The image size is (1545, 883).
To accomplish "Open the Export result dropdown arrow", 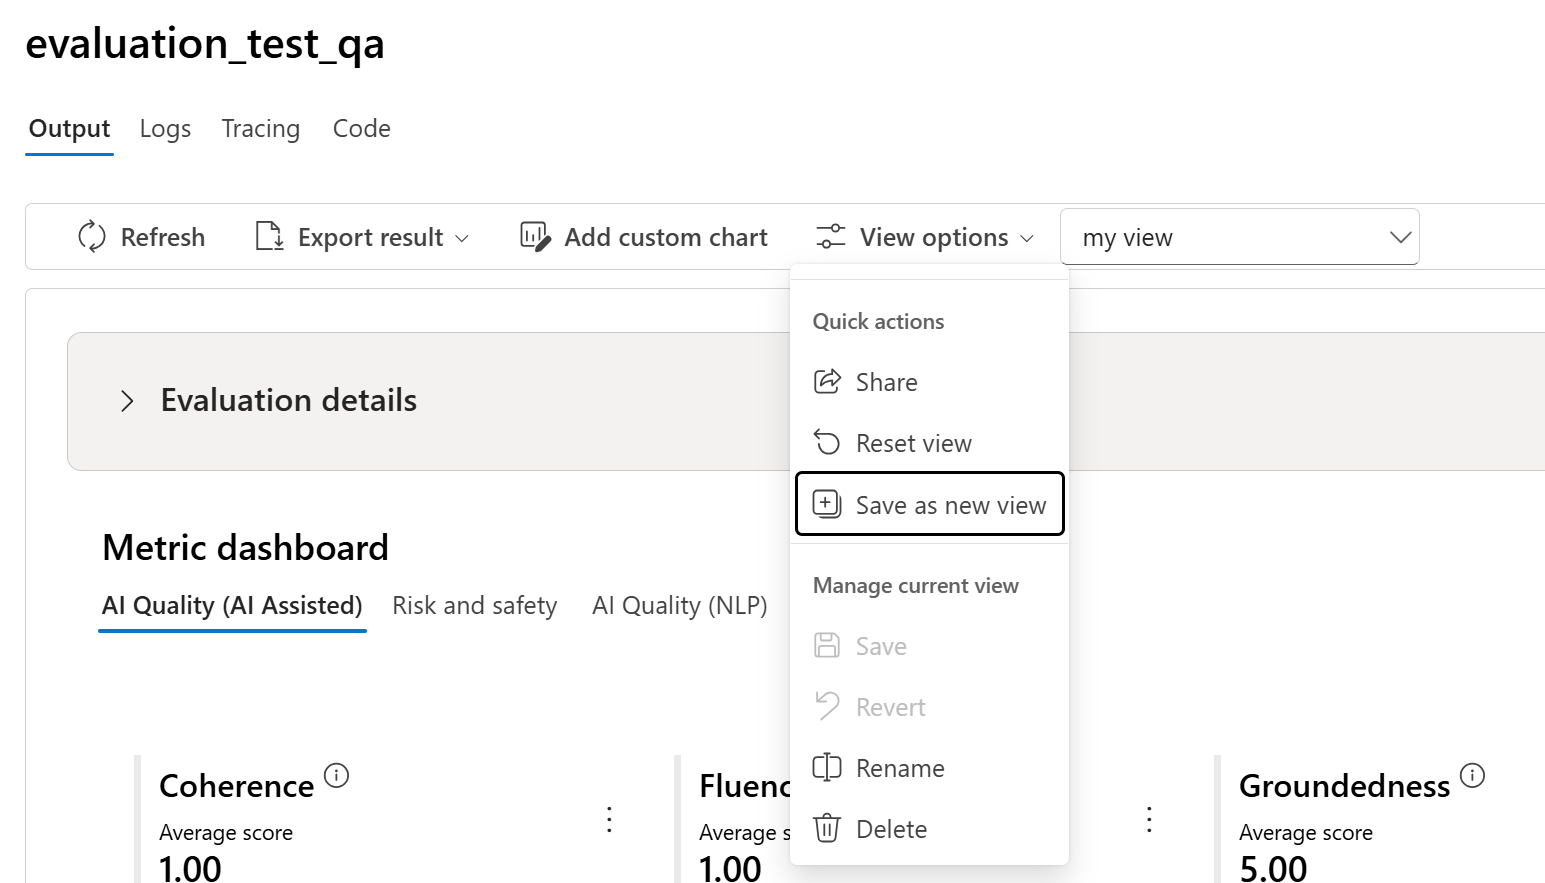I will pos(462,238).
